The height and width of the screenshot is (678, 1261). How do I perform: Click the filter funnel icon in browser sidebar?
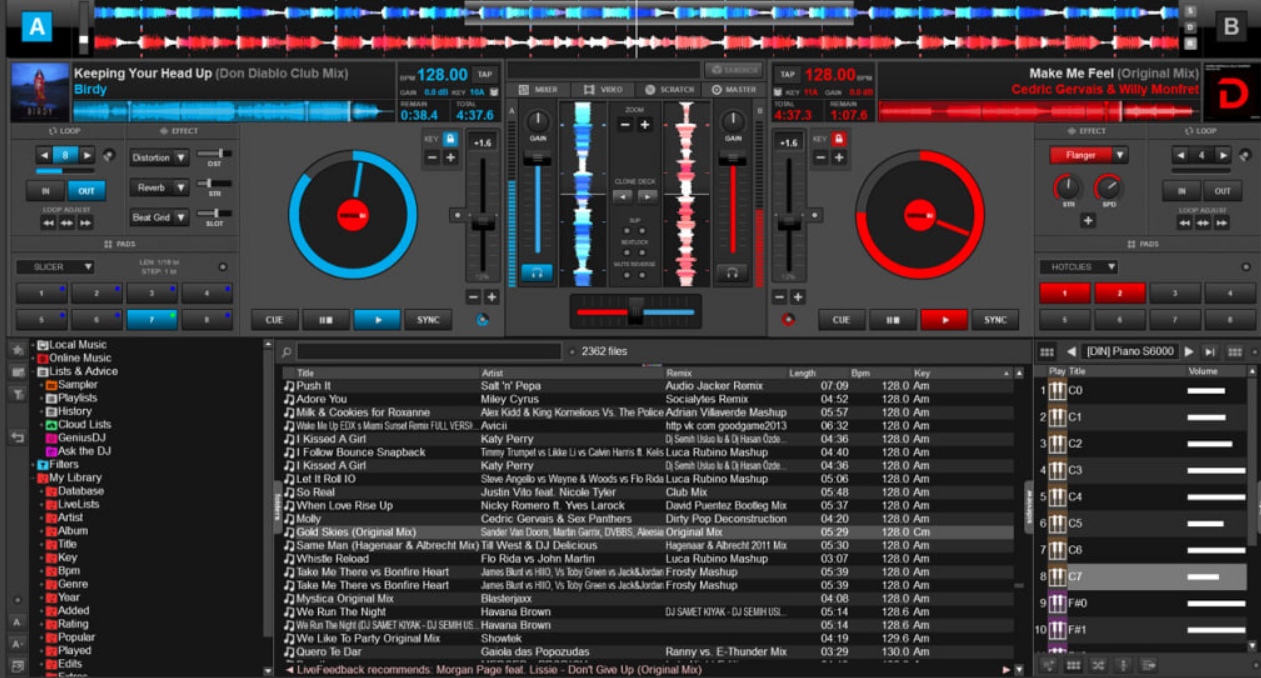18,395
